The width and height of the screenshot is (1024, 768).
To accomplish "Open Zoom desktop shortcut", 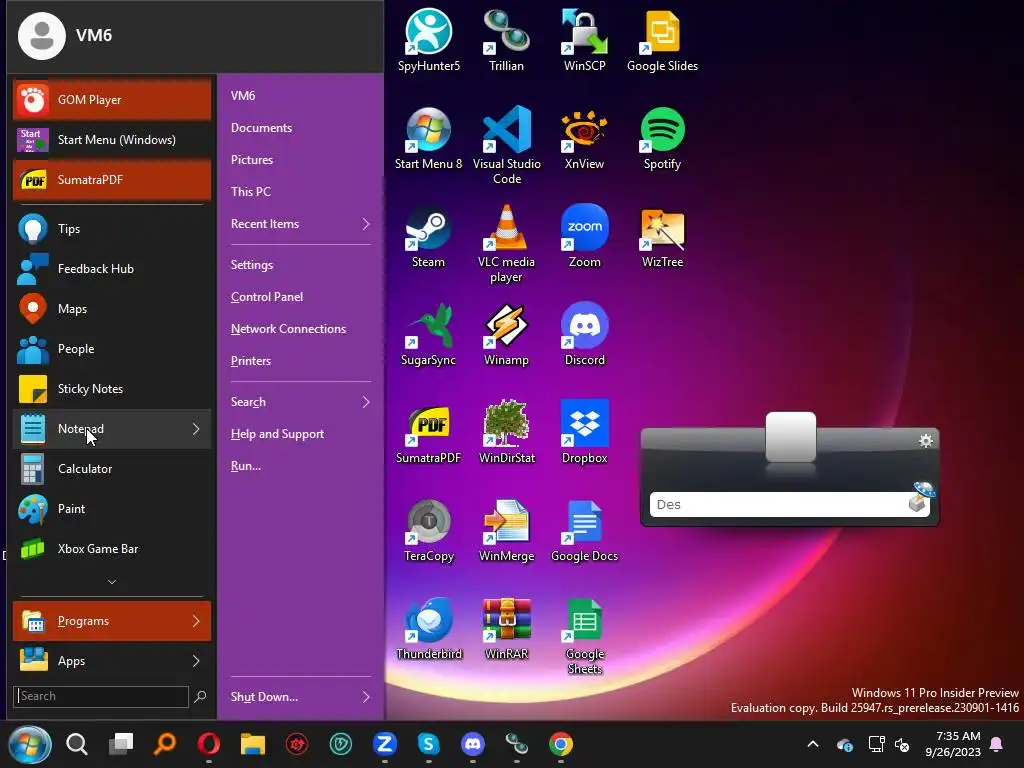I will (584, 236).
